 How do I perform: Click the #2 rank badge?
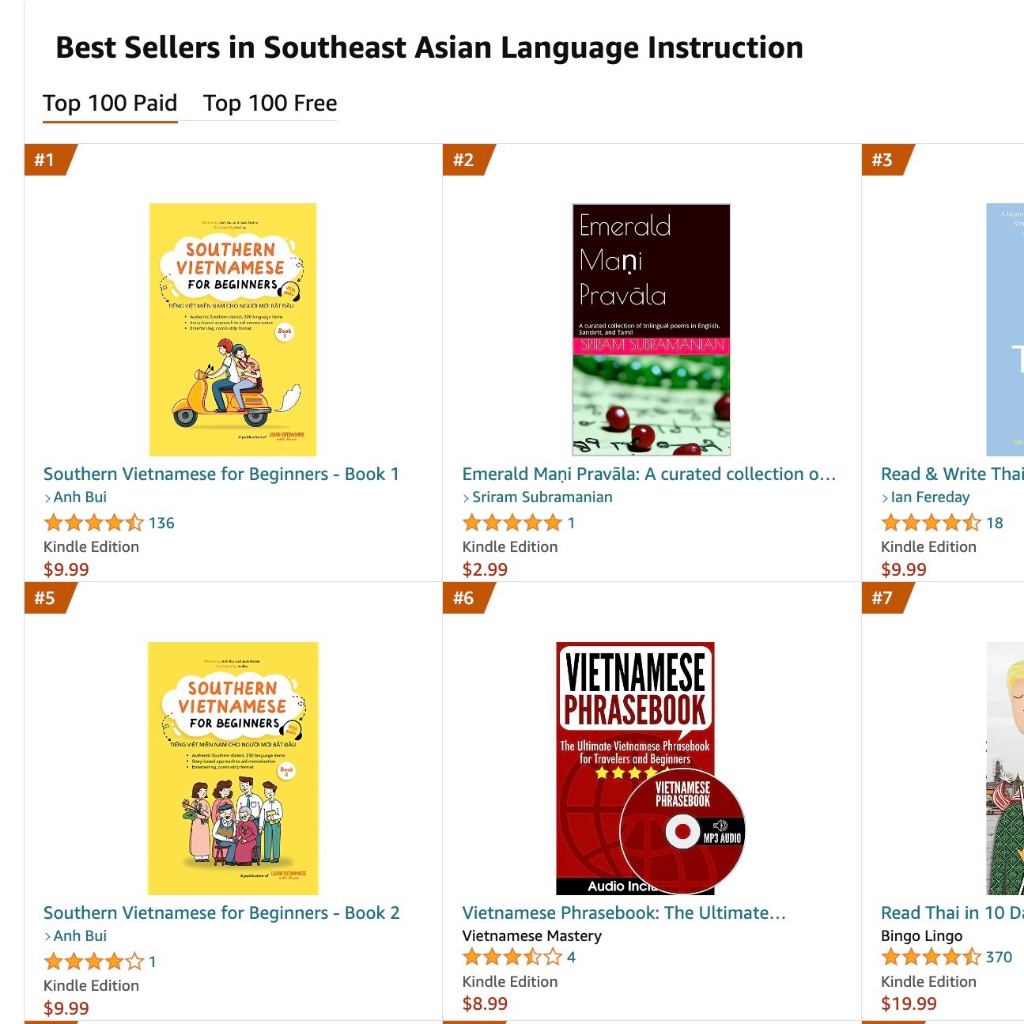pyautogui.click(x=461, y=158)
